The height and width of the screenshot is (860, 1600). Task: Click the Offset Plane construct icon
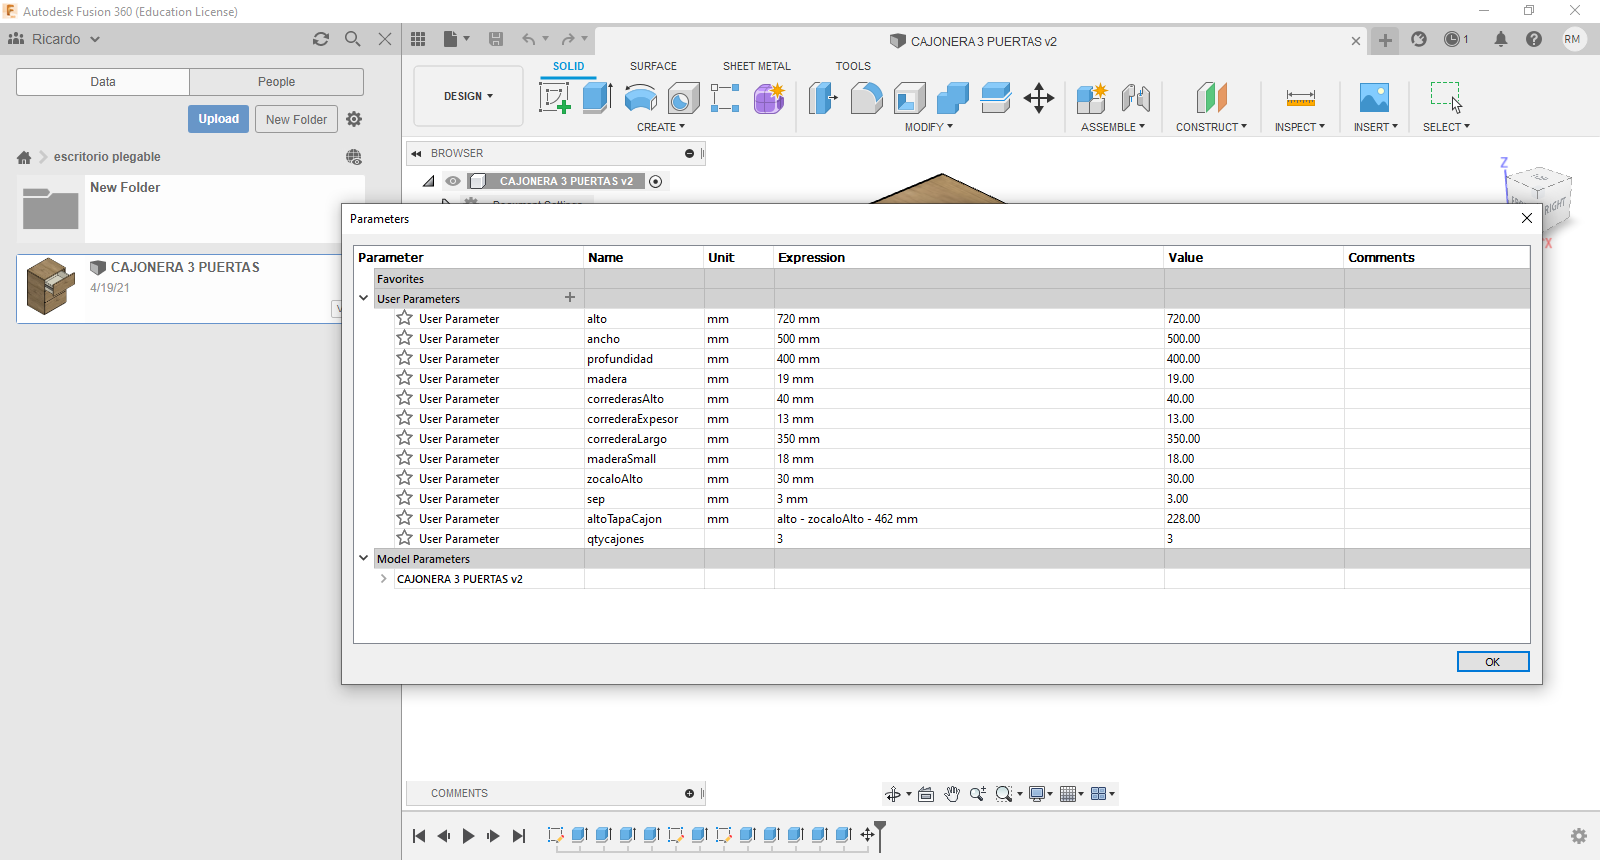pos(1211,98)
